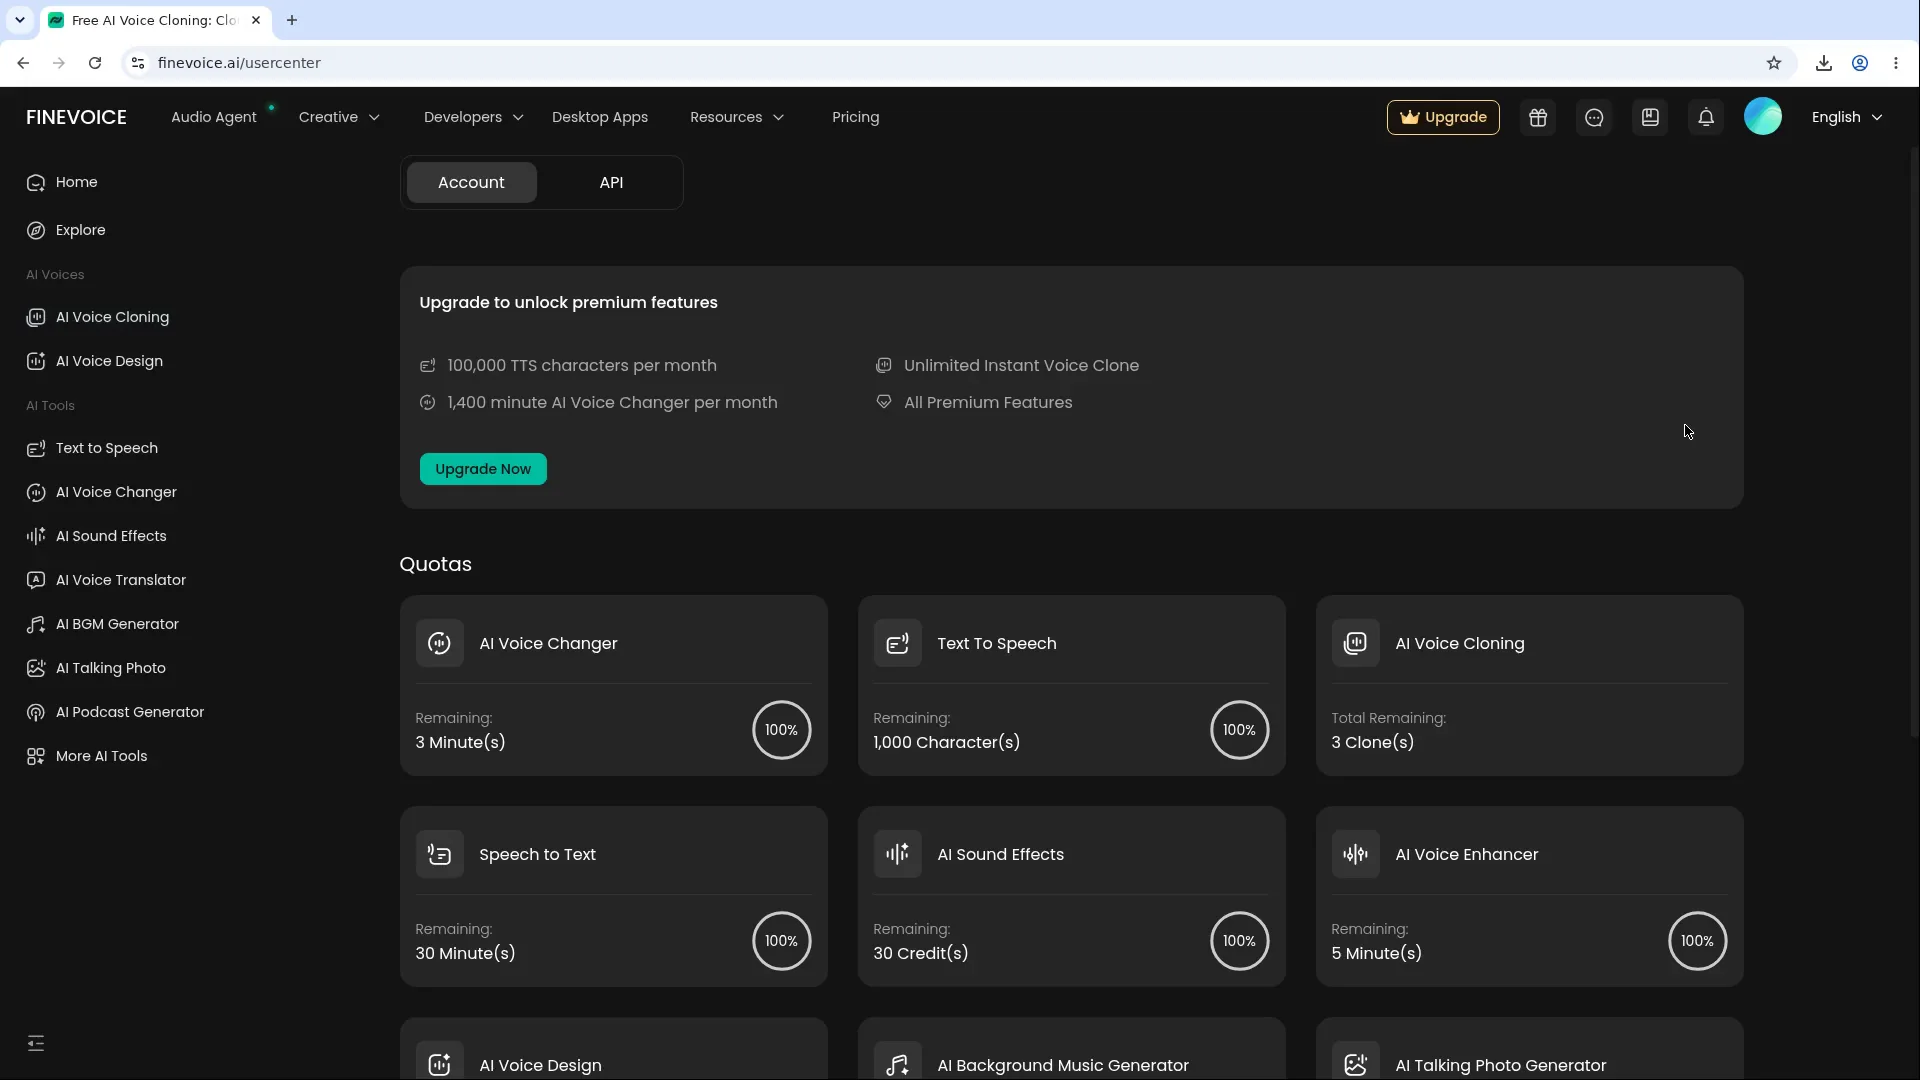Open AI Voice Translator in sidebar

pyautogui.click(x=106, y=580)
